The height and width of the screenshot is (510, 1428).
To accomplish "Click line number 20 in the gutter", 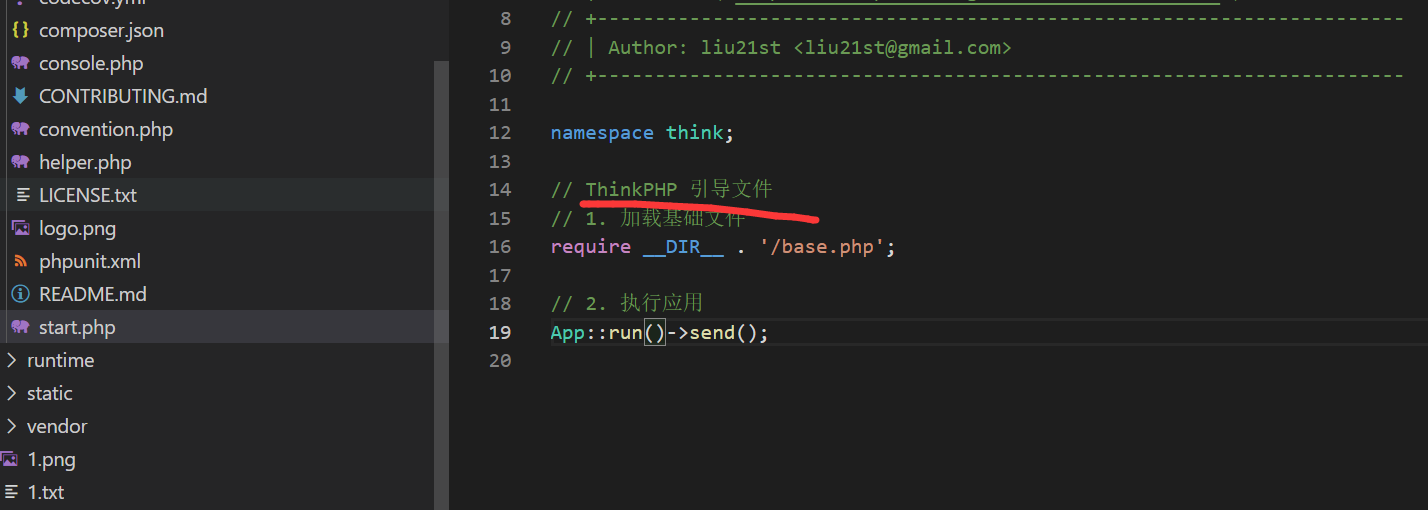I will tap(500, 360).
